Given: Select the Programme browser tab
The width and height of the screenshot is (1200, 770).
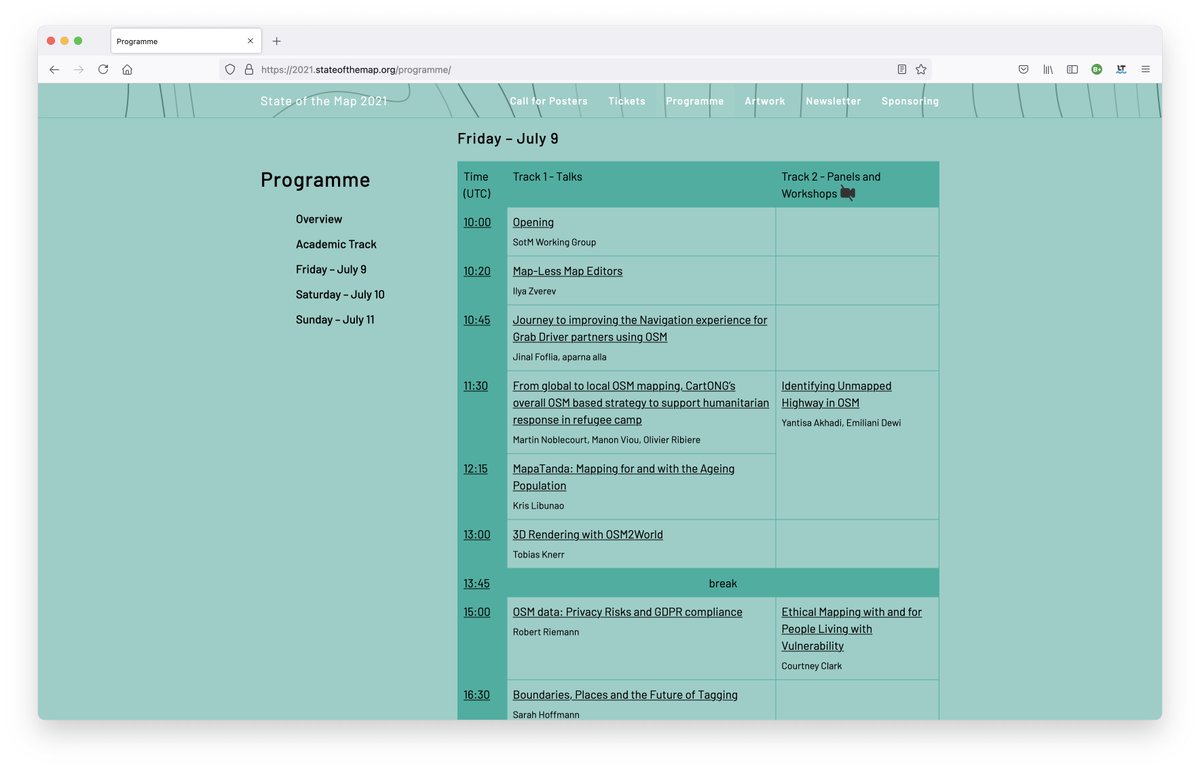Looking at the screenshot, I should 184,41.
